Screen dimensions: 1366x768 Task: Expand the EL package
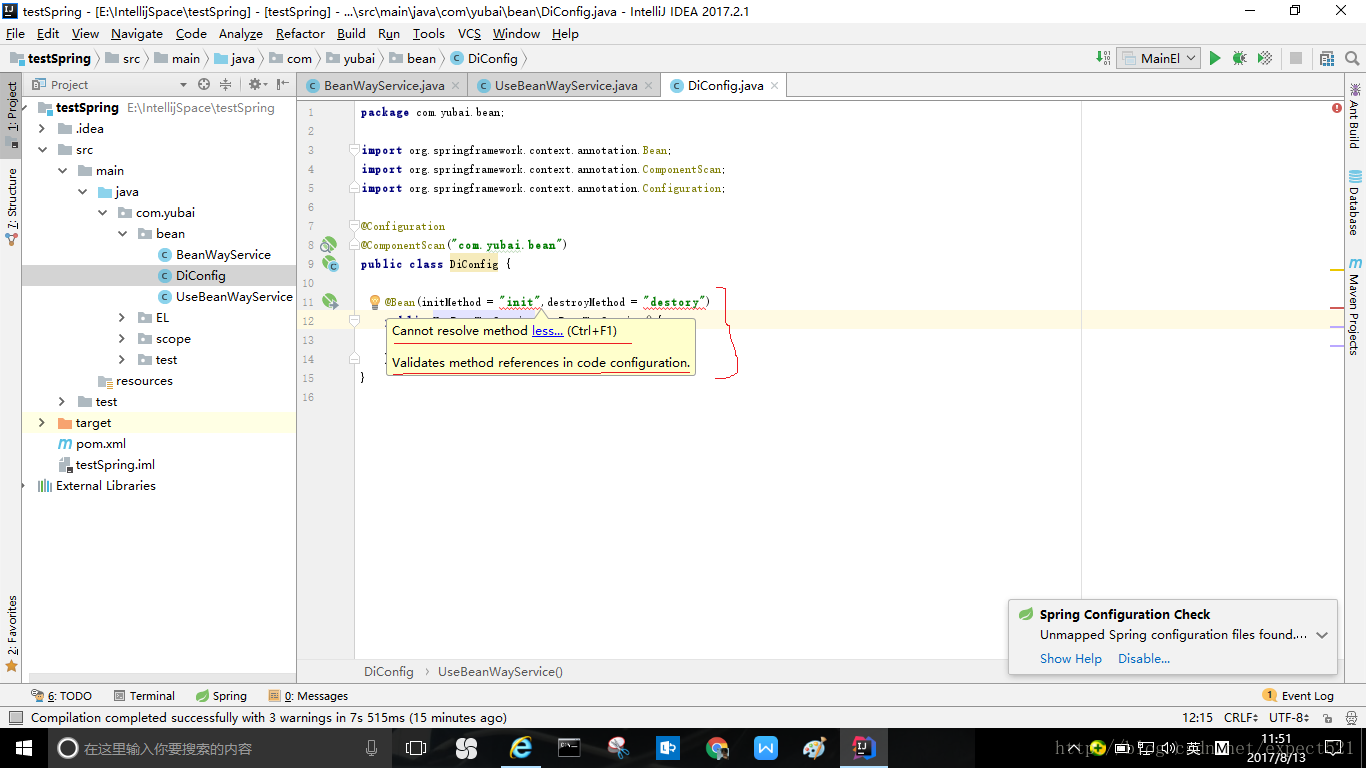122,317
